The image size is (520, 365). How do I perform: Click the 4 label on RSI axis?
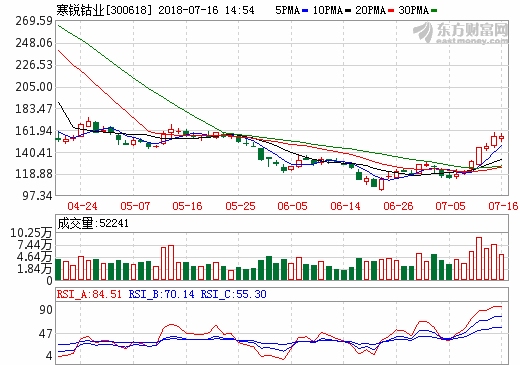click(x=49, y=356)
